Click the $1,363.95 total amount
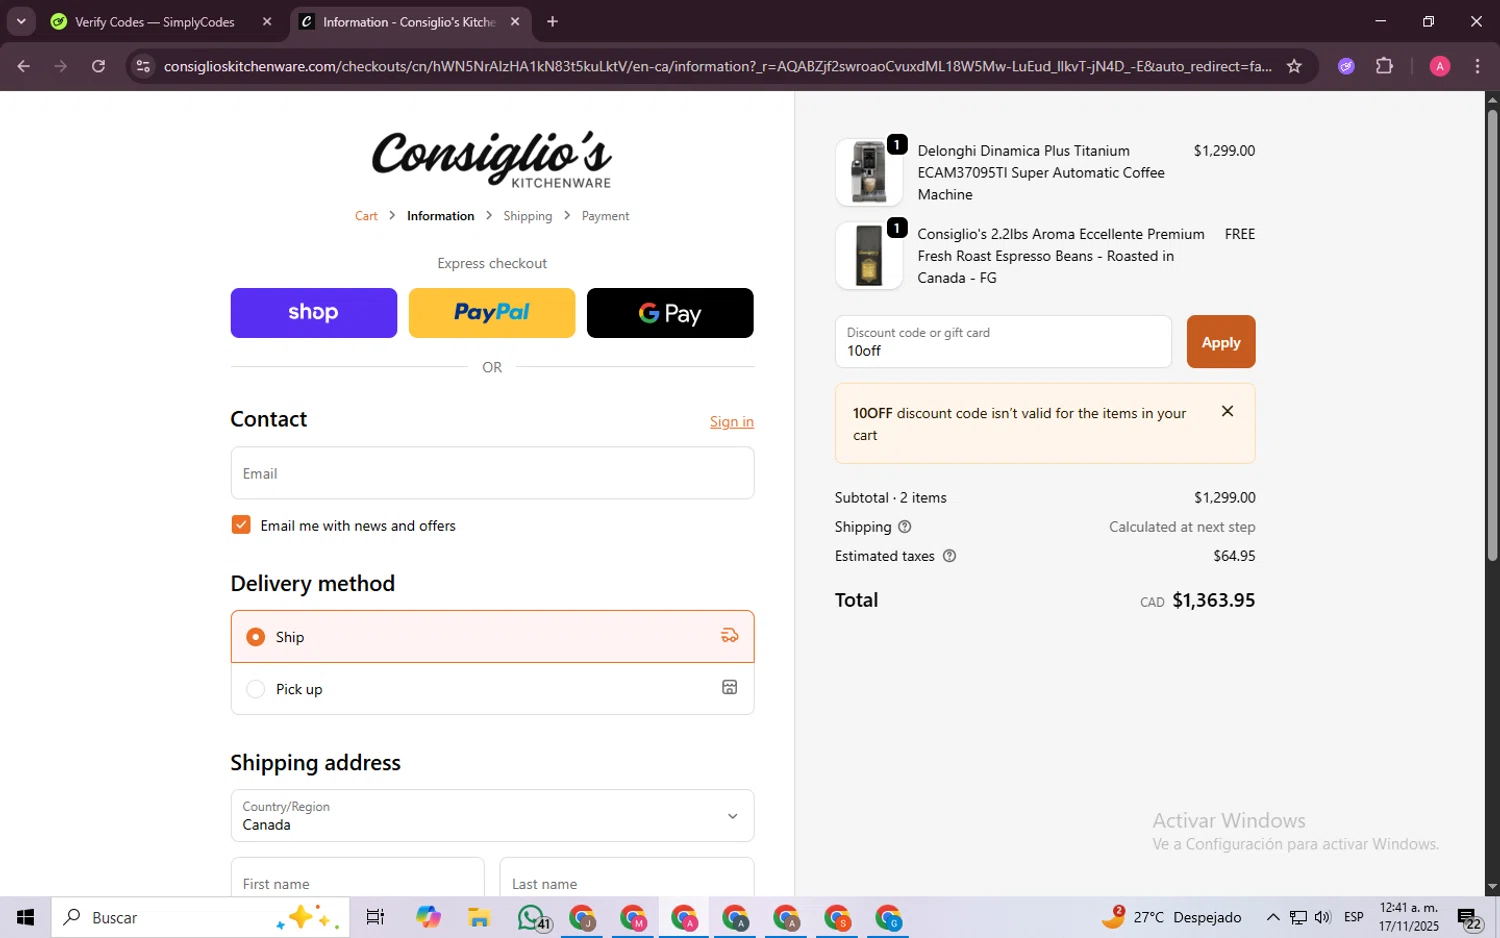 1213,600
